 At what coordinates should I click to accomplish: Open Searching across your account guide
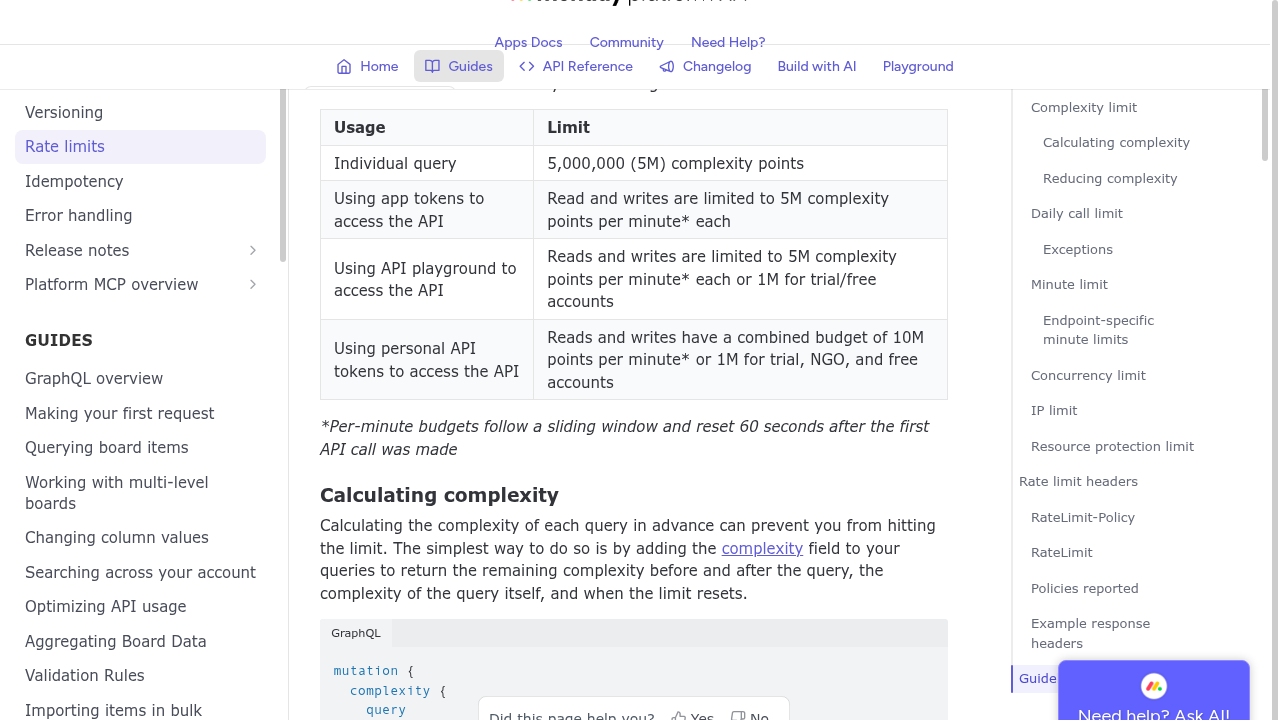(x=140, y=572)
